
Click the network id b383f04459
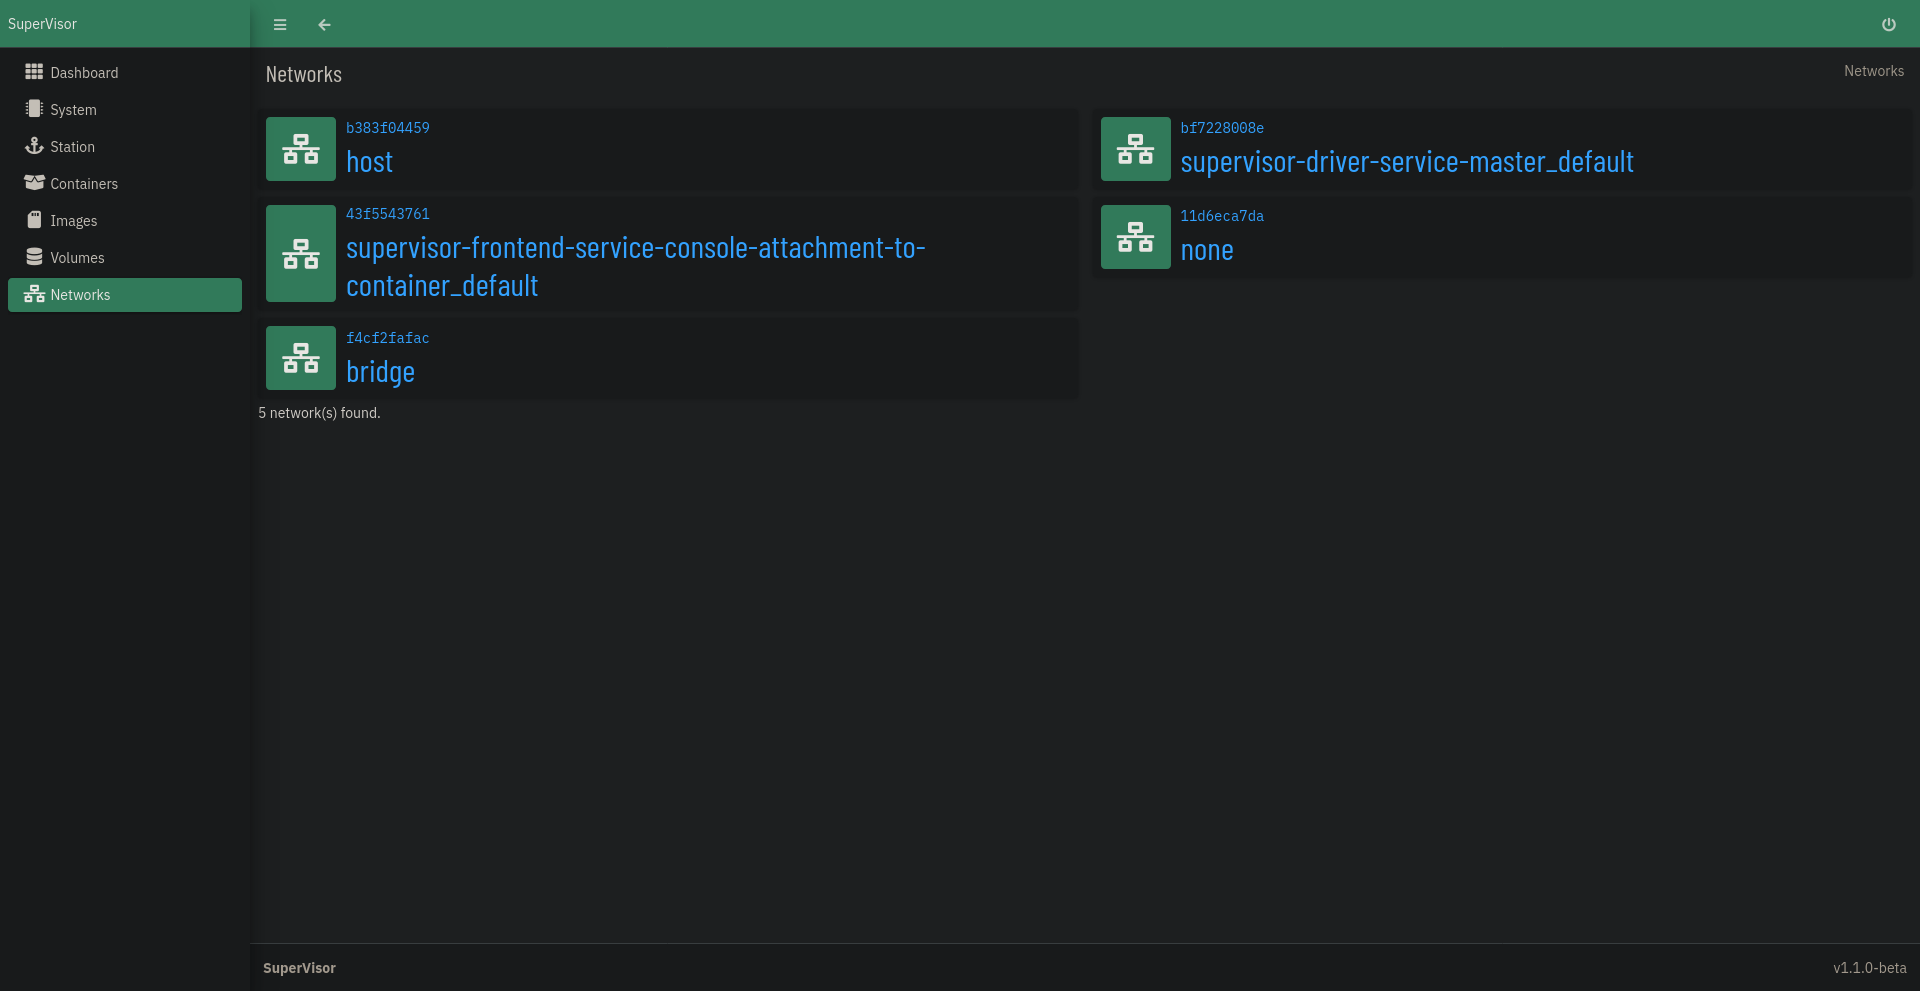(388, 127)
